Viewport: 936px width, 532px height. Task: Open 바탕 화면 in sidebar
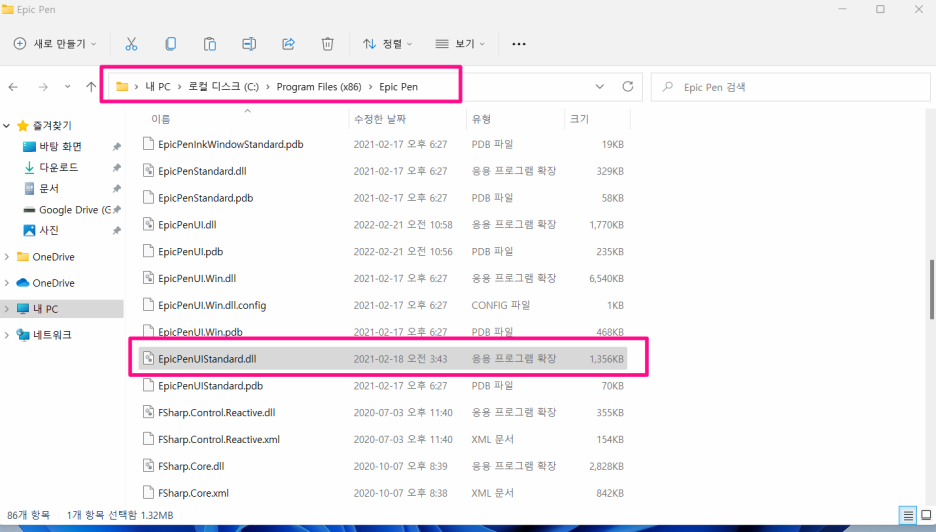tap(60, 146)
